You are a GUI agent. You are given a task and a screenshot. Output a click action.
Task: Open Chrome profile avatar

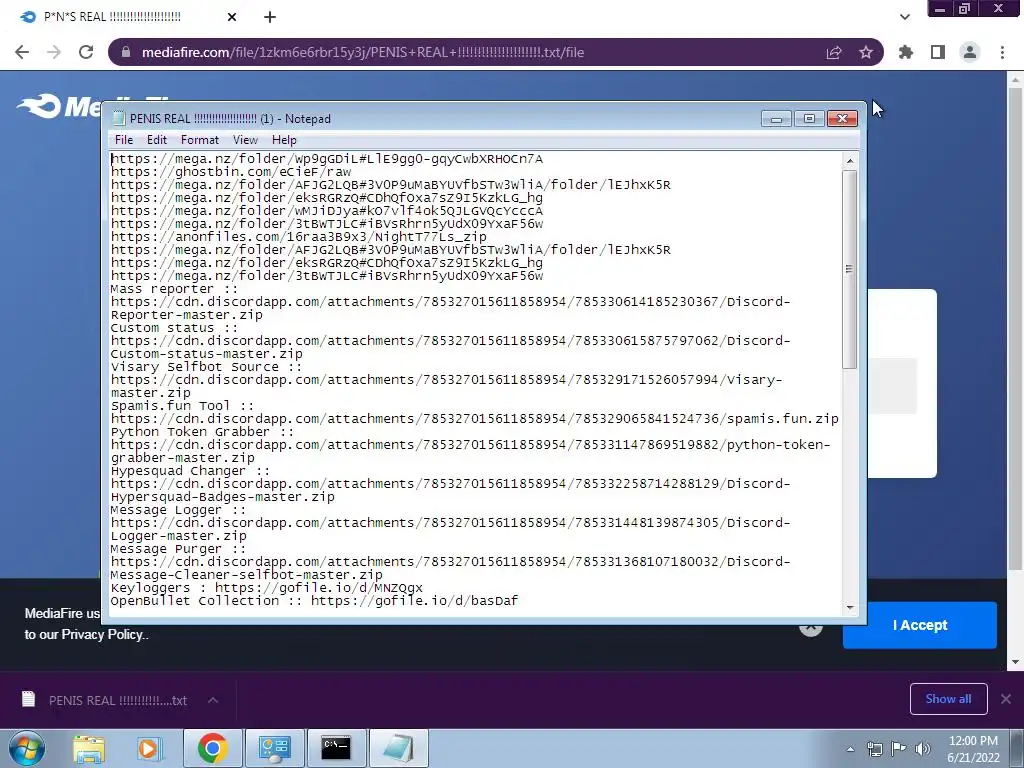pos(970,52)
